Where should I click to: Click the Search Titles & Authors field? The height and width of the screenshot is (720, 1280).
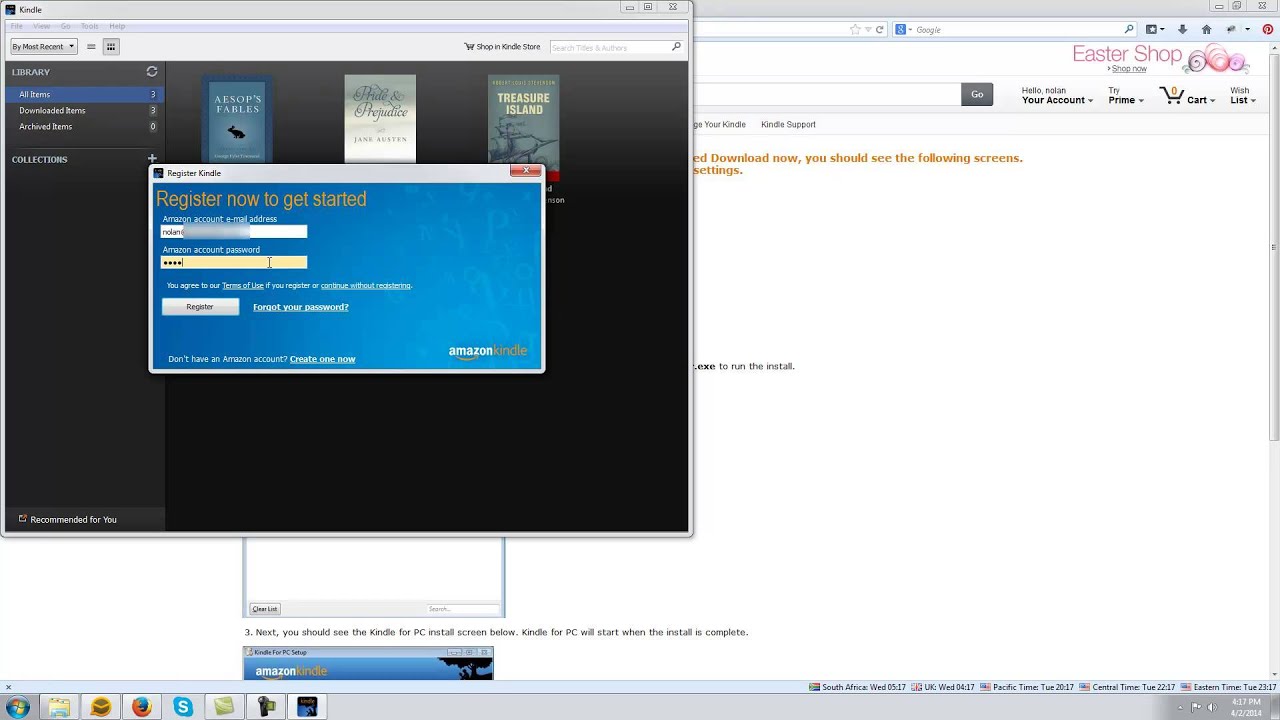(x=610, y=47)
